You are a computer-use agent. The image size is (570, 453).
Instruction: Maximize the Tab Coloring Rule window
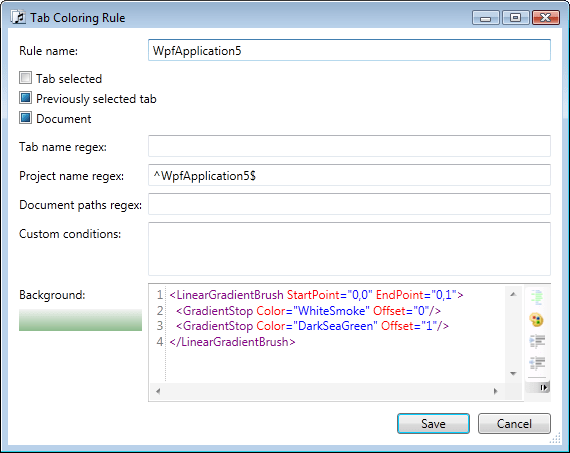(x=515, y=17)
